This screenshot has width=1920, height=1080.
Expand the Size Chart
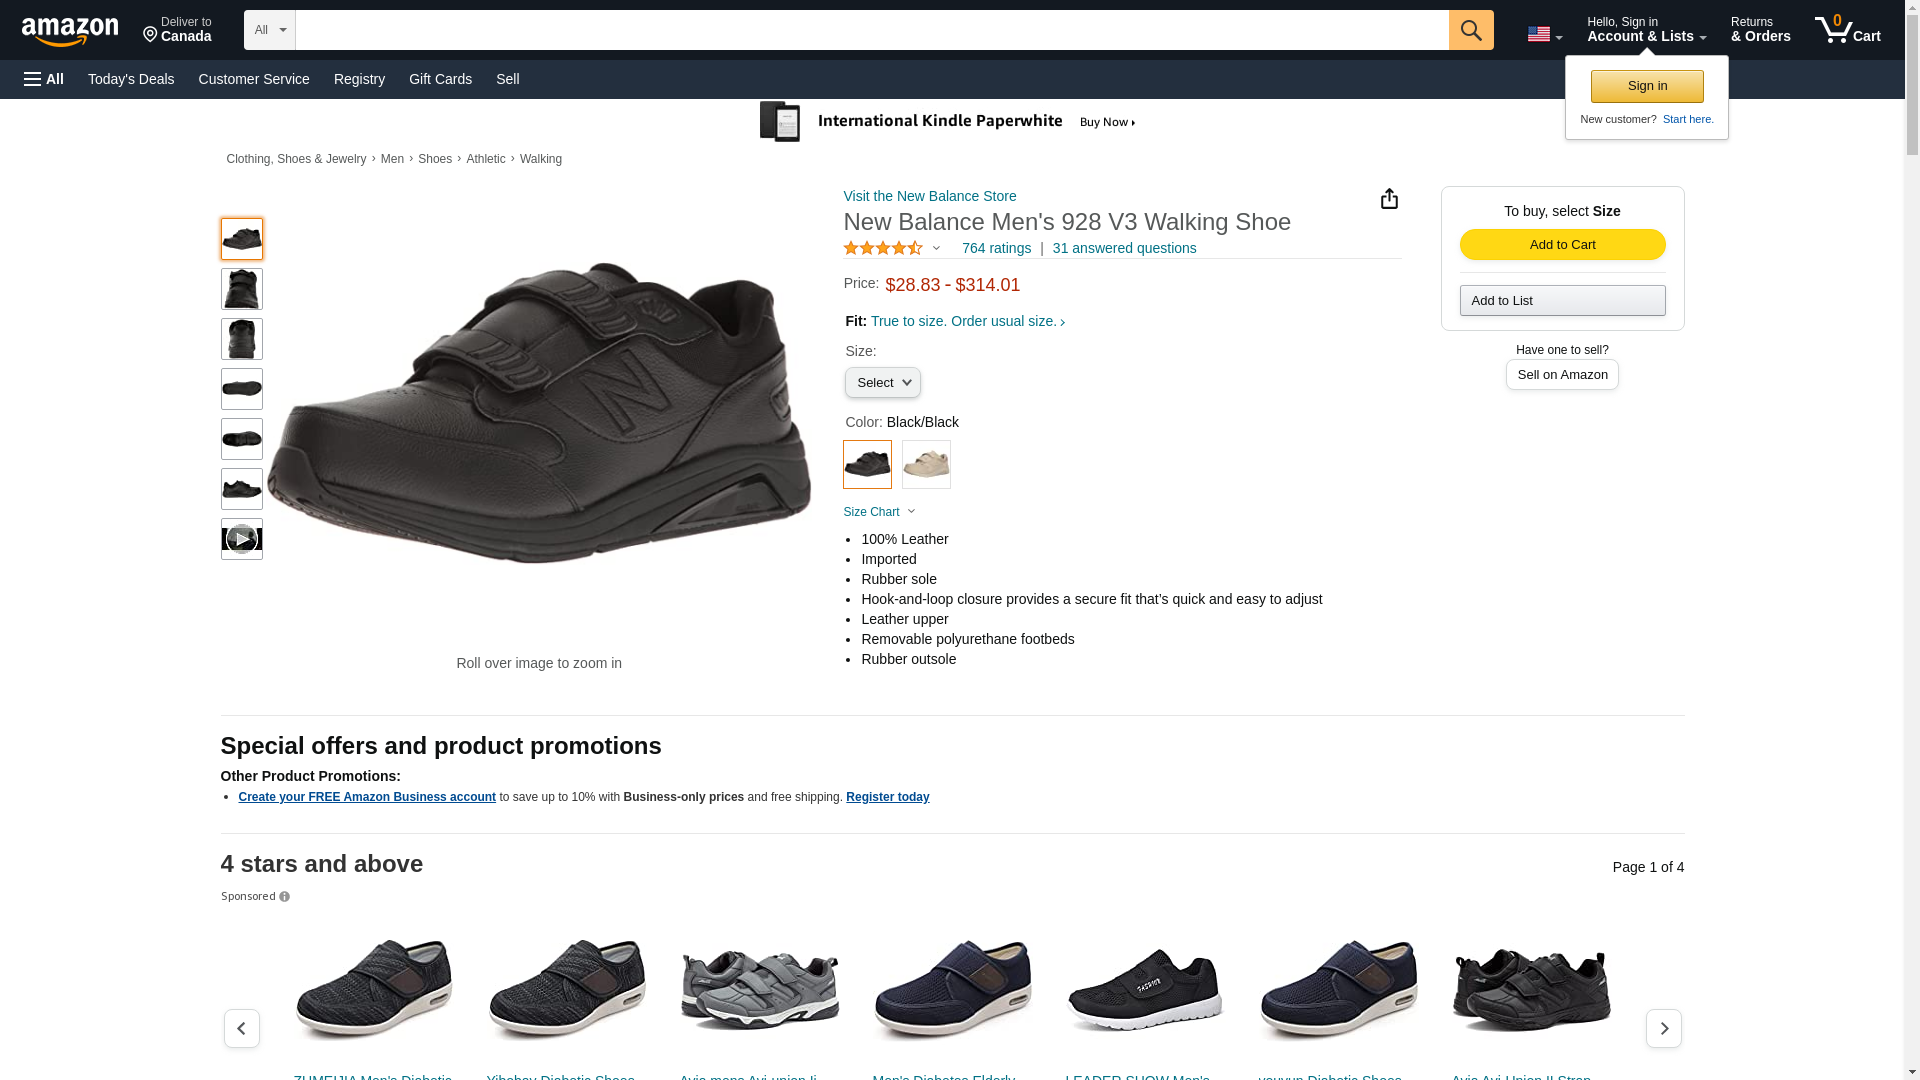coord(879,512)
